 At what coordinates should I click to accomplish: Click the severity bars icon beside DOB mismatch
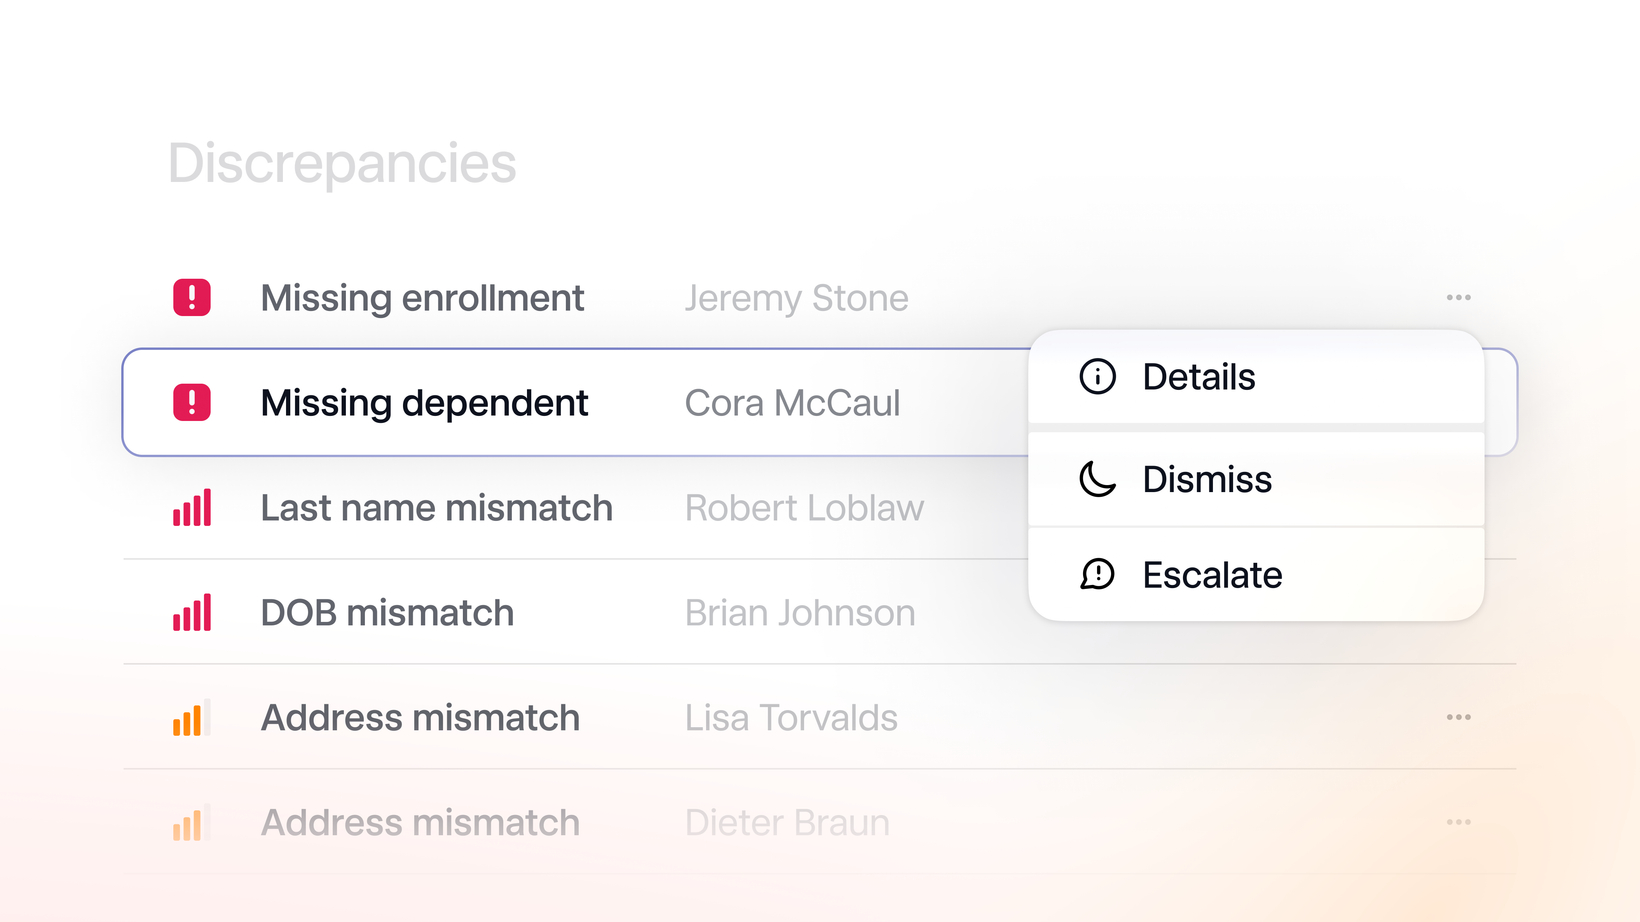(192, 612)
